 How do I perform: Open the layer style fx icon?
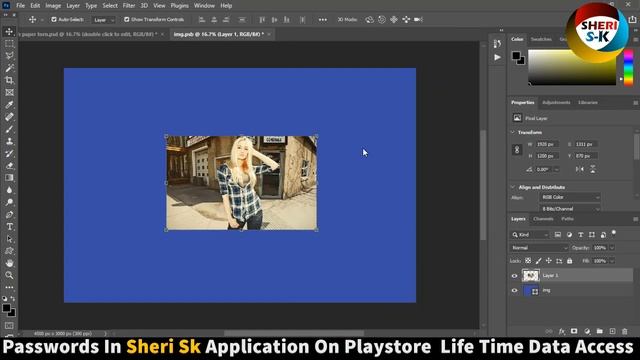click(562, 331)
